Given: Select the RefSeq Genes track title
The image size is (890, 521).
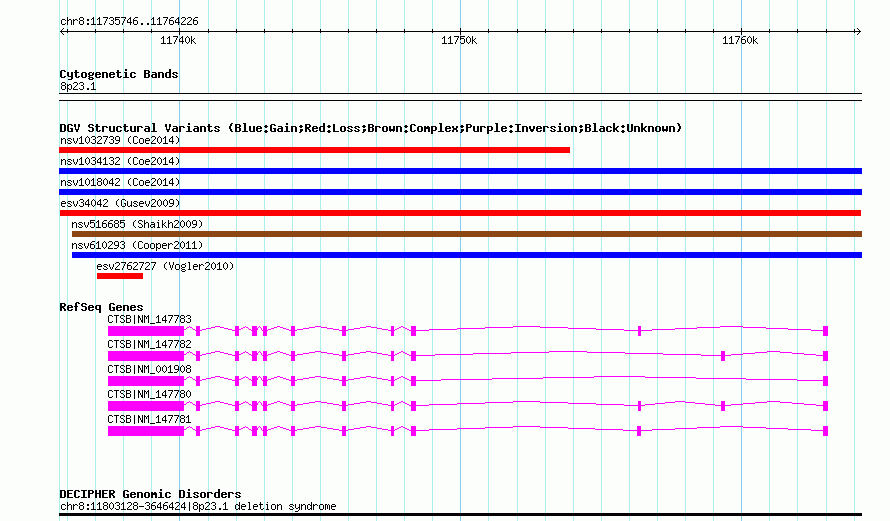Looking at the screenshot, I should pos(101,307).
